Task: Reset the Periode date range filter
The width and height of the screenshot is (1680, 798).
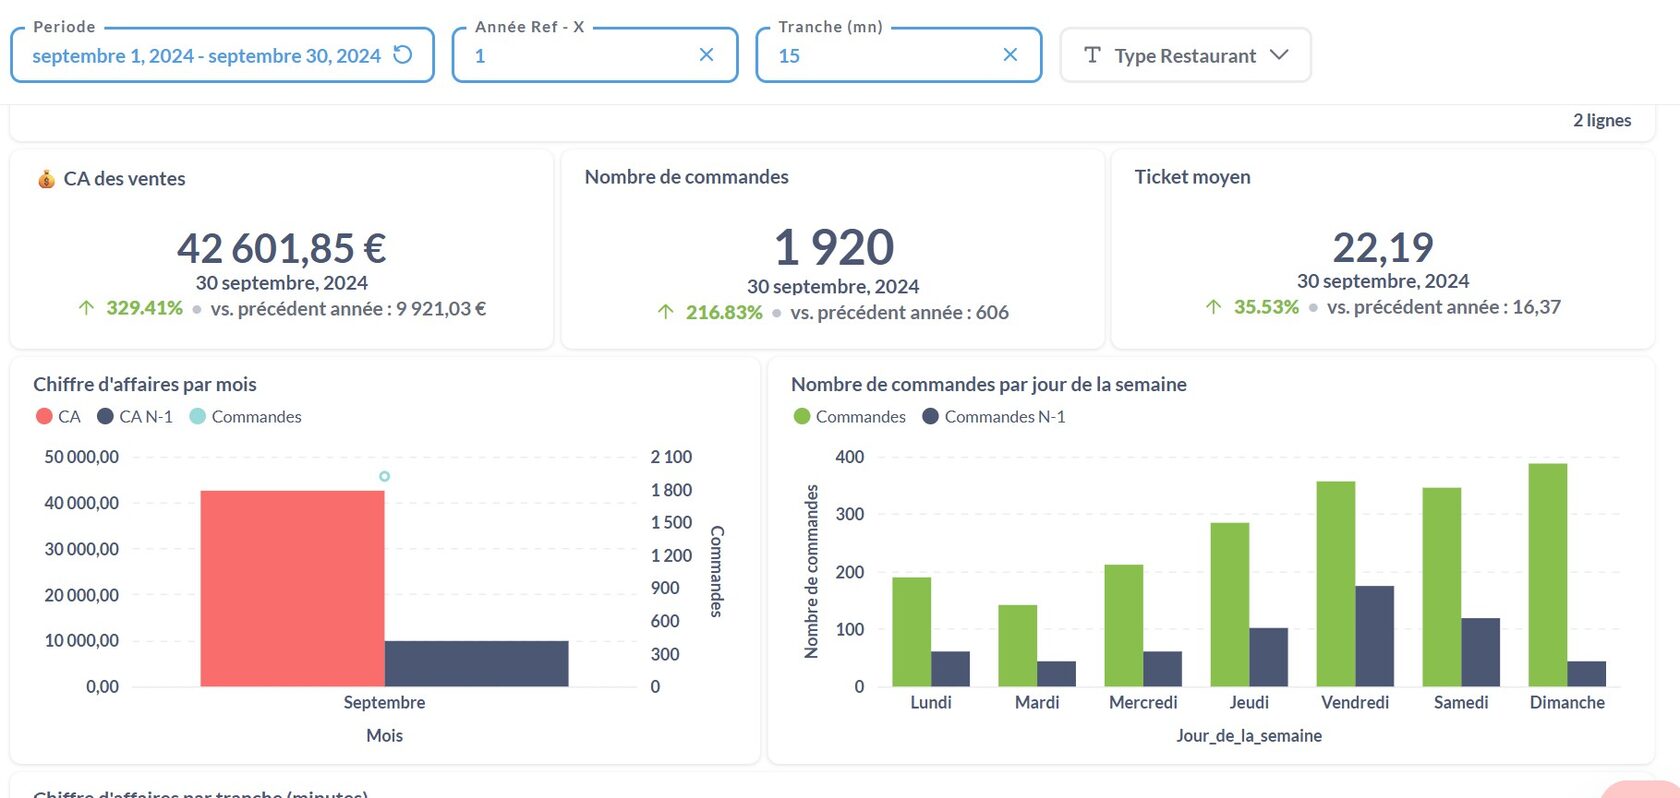Action: 403,55
